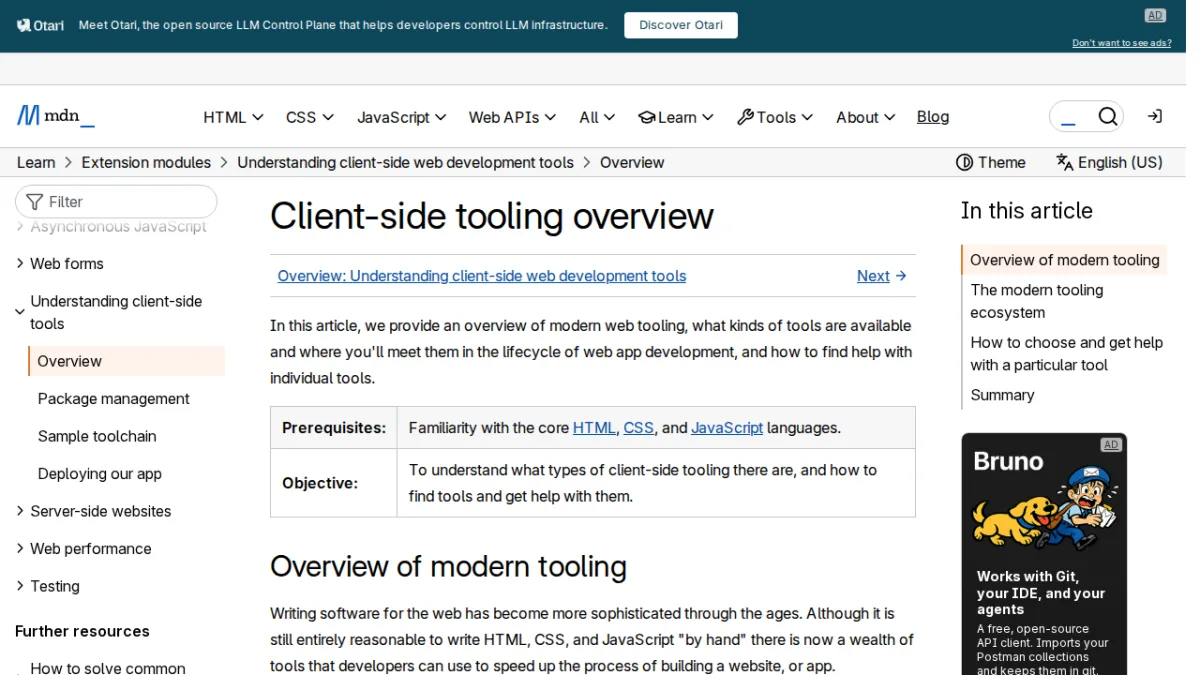1200x675 pixels.
Task: Go to the MDN home logo
Action: tap(56, 116)
